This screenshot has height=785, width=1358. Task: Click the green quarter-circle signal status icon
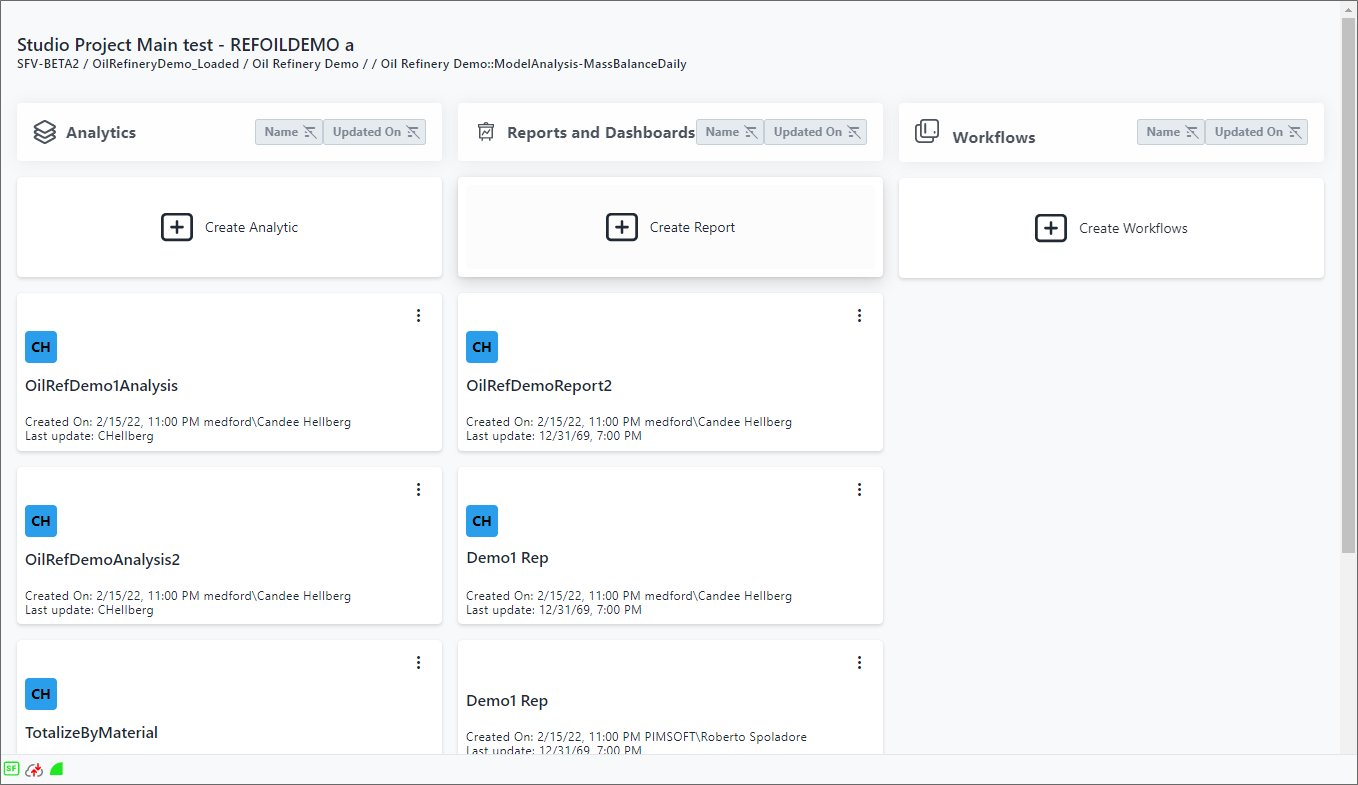click(57, 769)
